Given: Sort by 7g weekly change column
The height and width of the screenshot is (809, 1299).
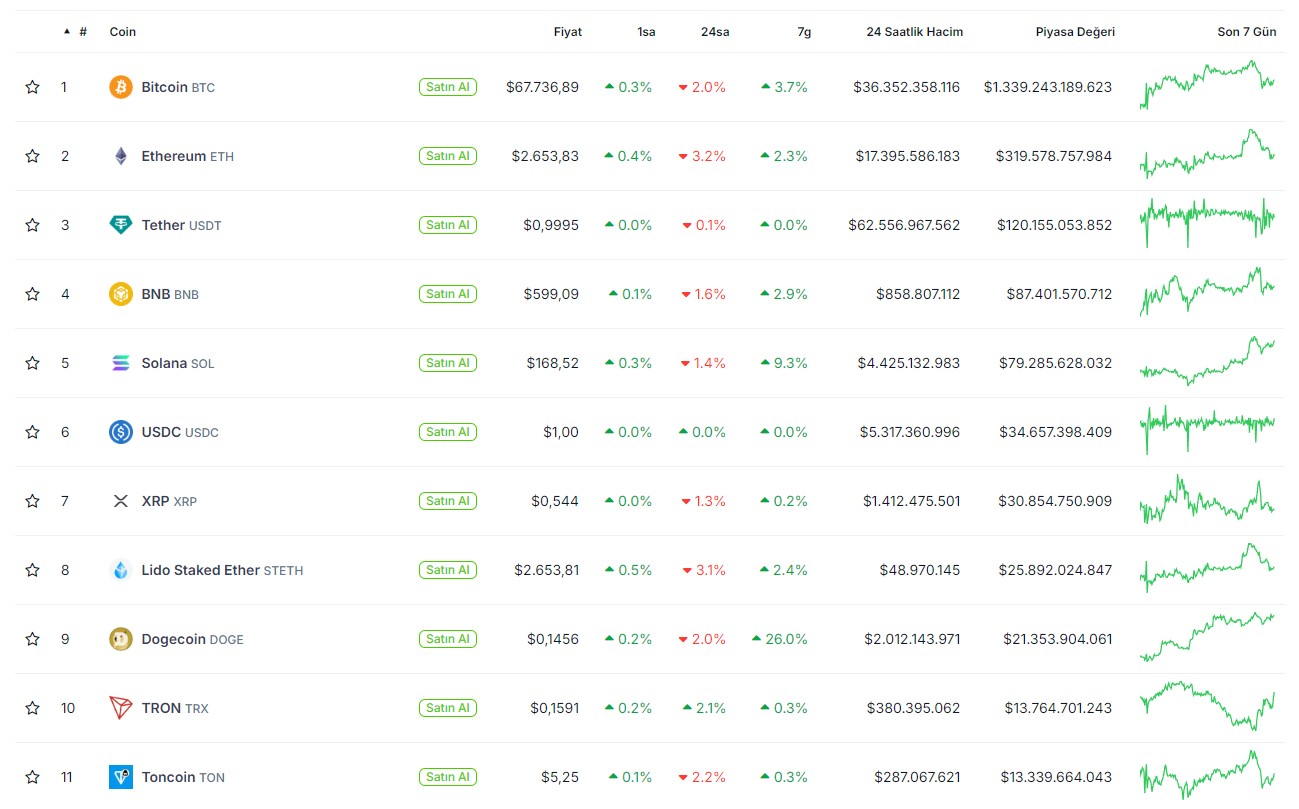Looking at the screenshot, I should 804,32.
